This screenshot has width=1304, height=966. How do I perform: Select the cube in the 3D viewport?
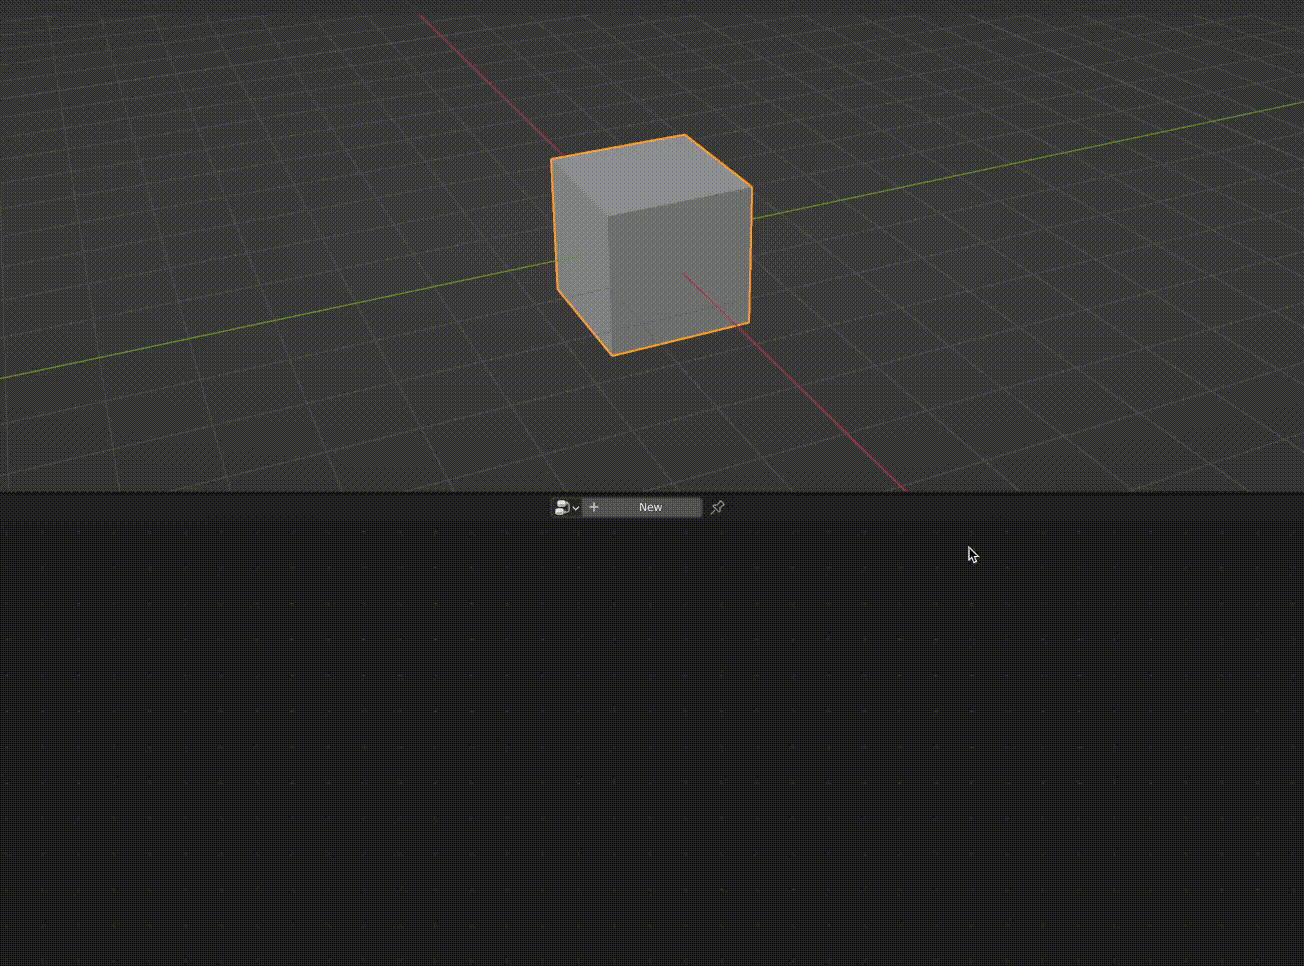click(651, 245)
